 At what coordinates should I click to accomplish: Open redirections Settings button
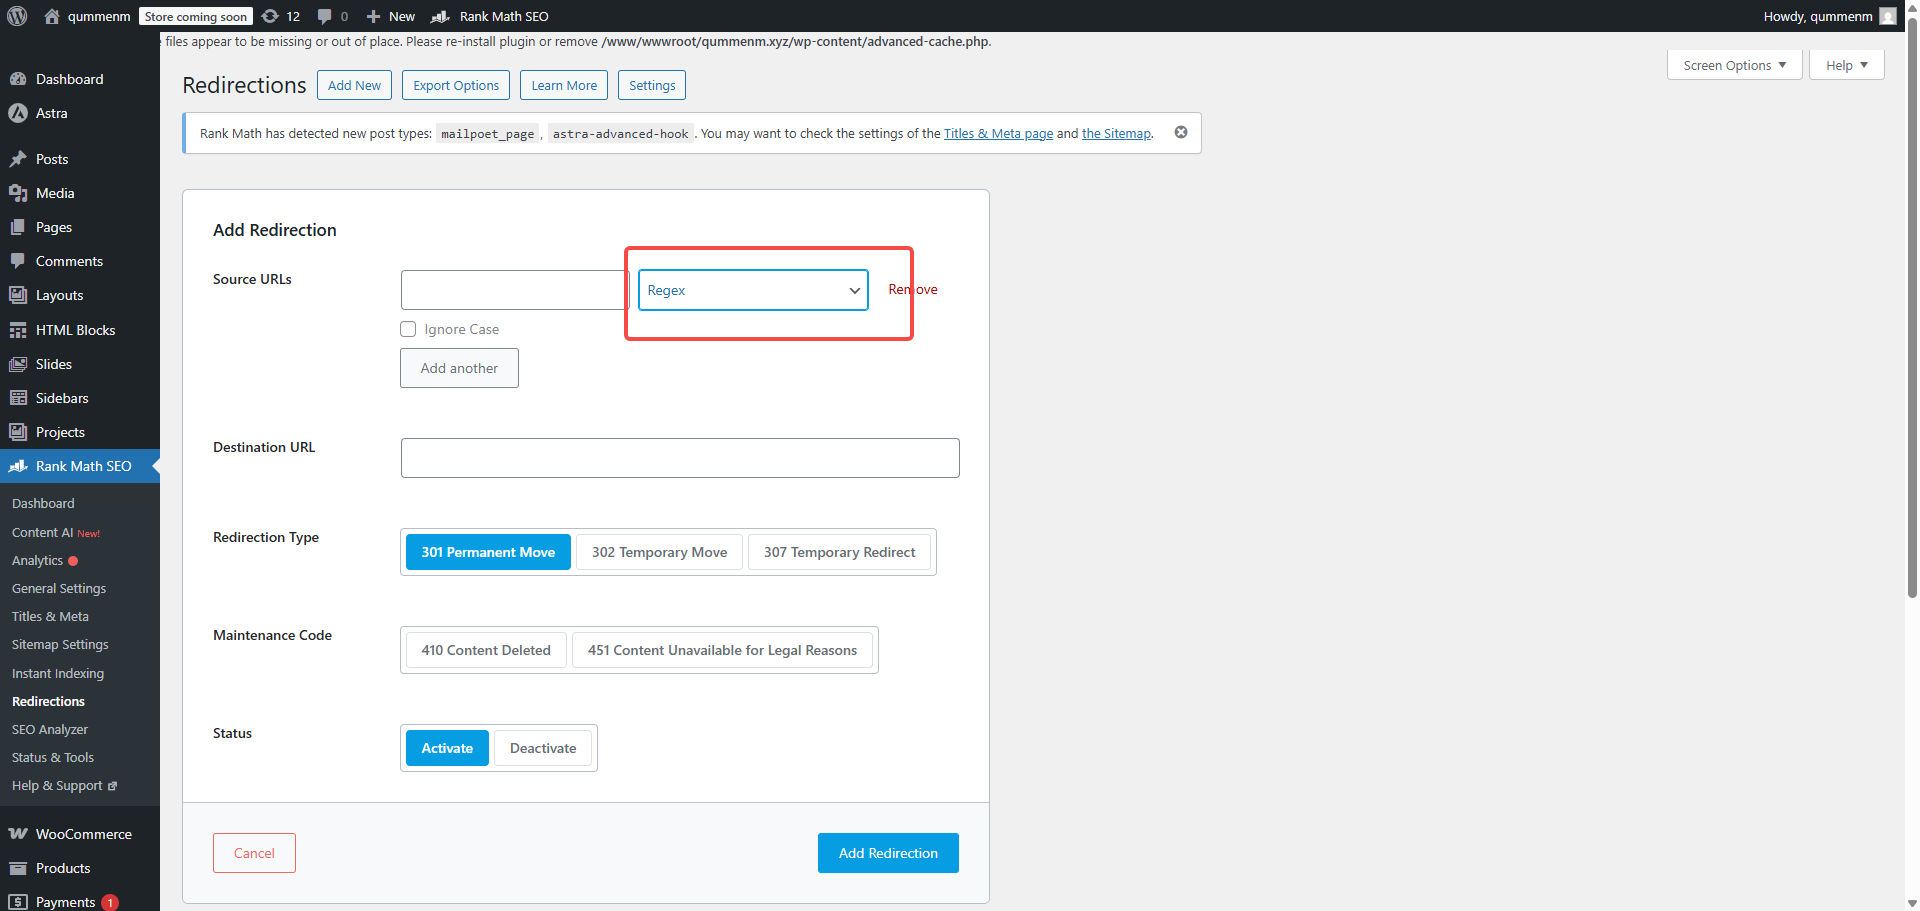pos(652,85)
